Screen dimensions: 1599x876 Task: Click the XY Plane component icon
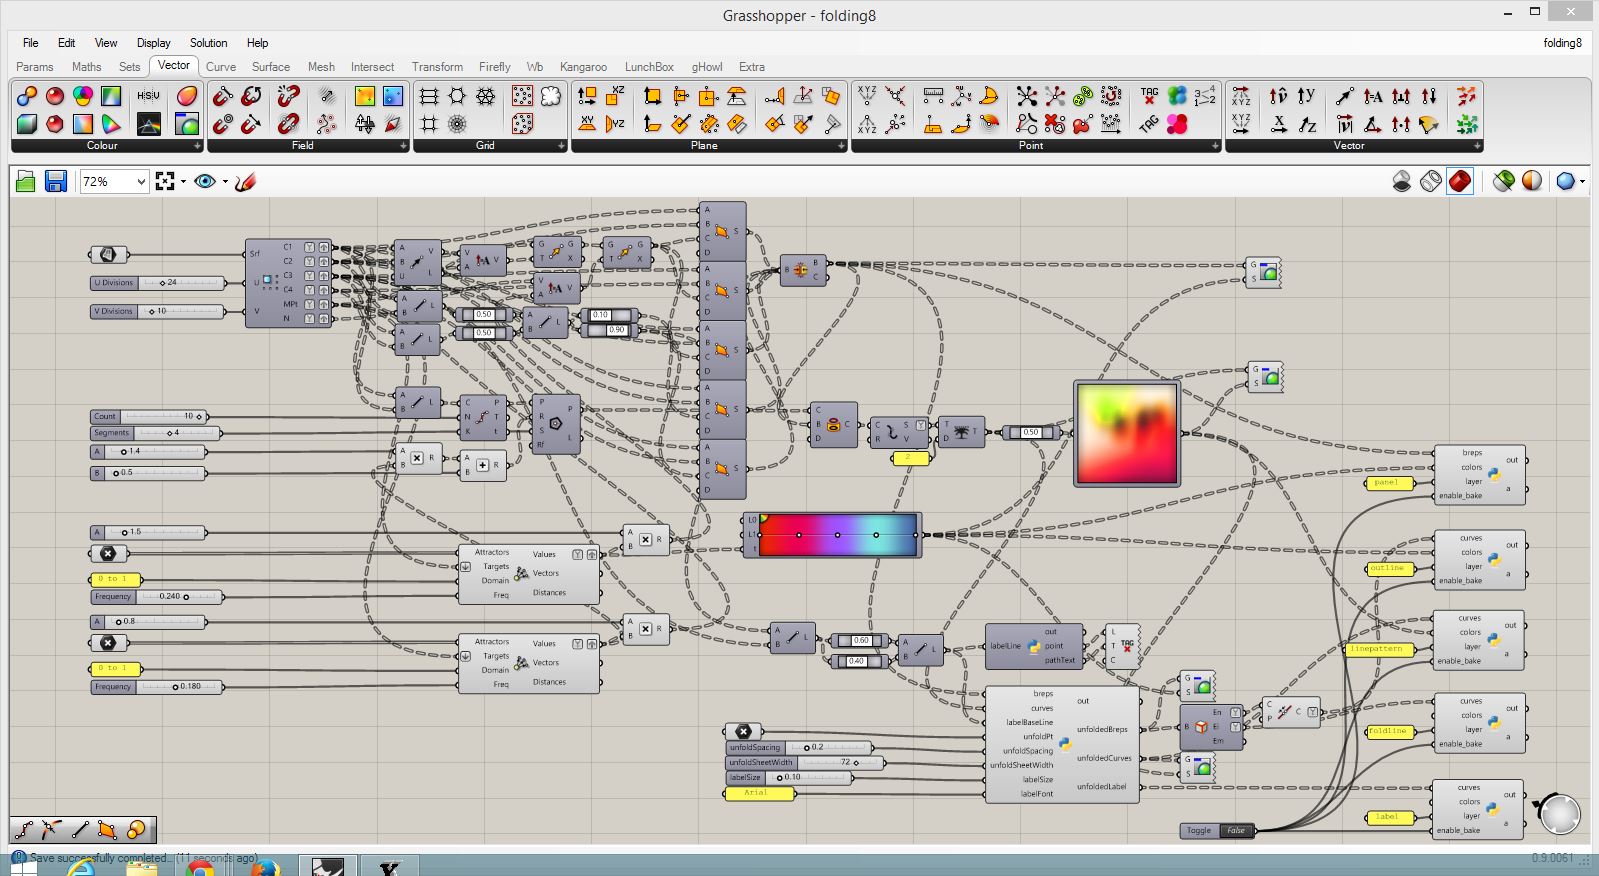coord(587,124)
